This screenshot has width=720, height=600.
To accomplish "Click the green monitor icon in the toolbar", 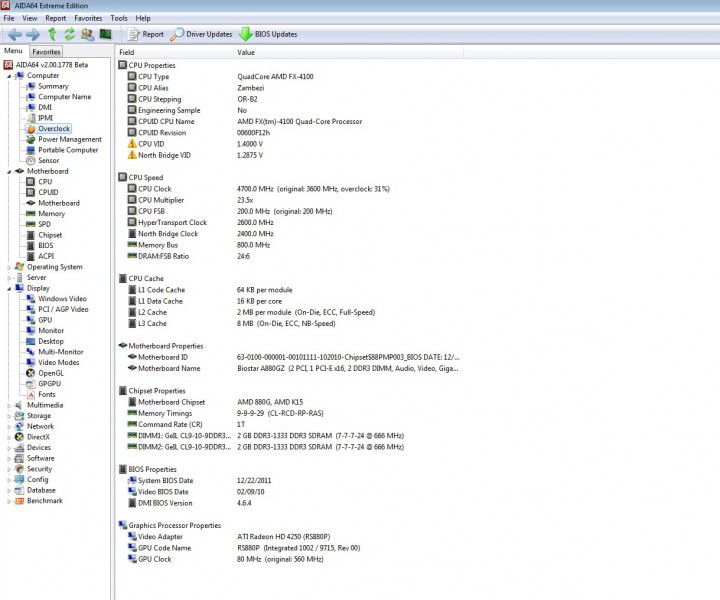I will point(106,34).
